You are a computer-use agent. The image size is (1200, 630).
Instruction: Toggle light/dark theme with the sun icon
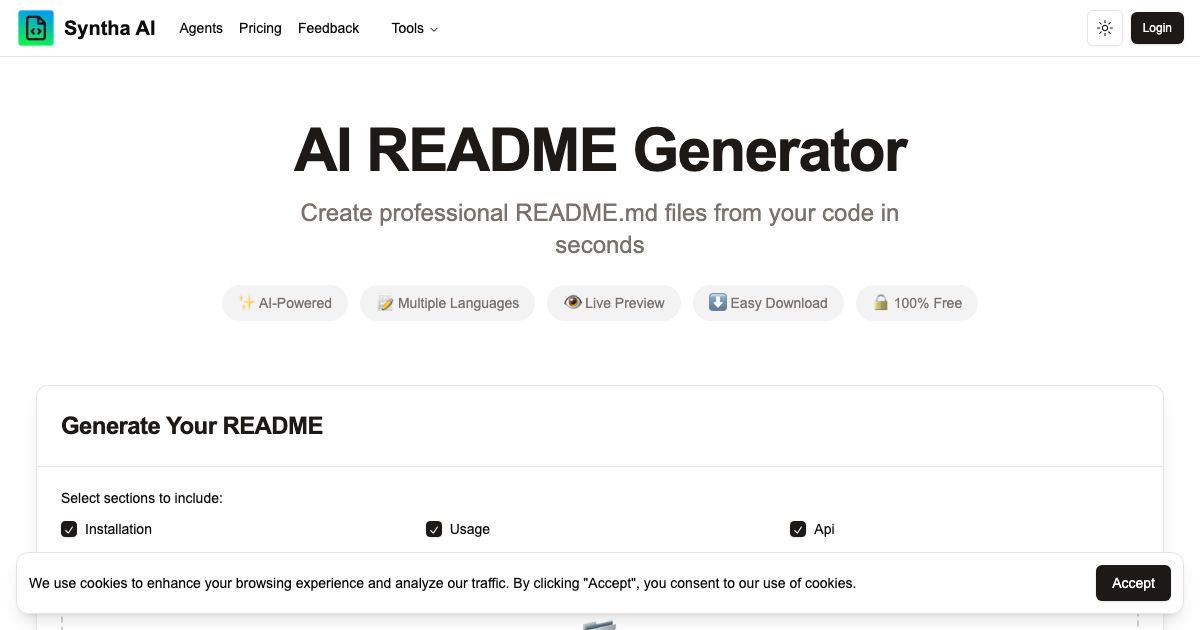pos(1104,28)
